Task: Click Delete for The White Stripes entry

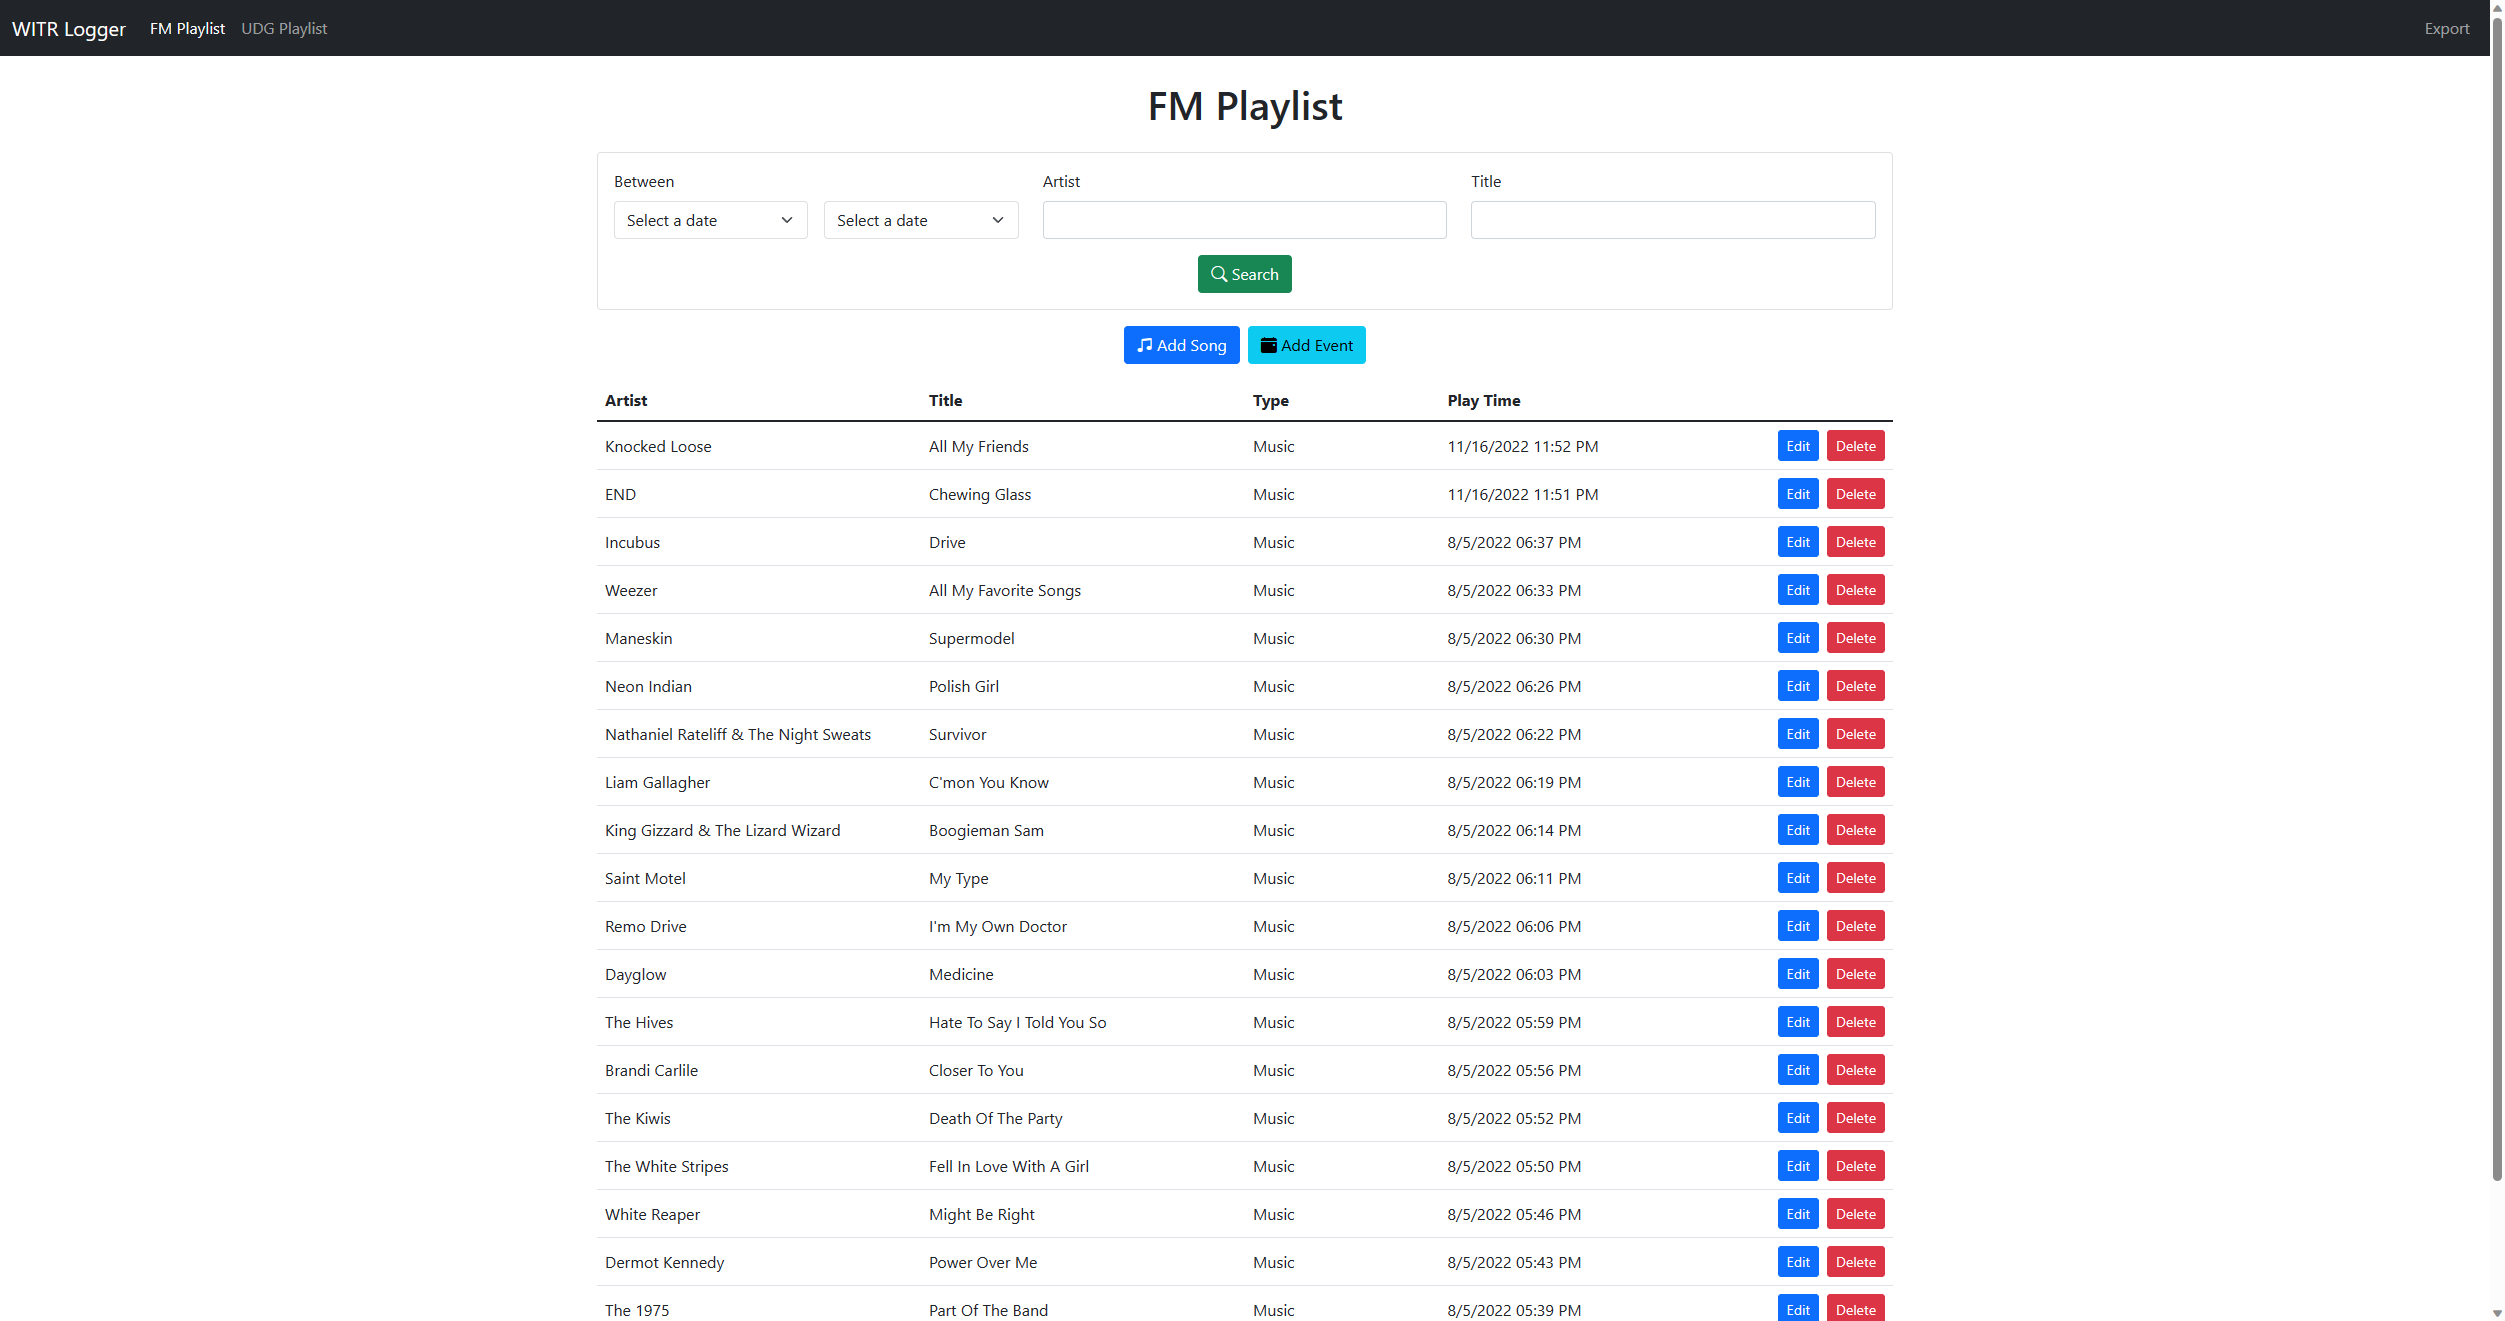Action: tap(1856, 1165)
